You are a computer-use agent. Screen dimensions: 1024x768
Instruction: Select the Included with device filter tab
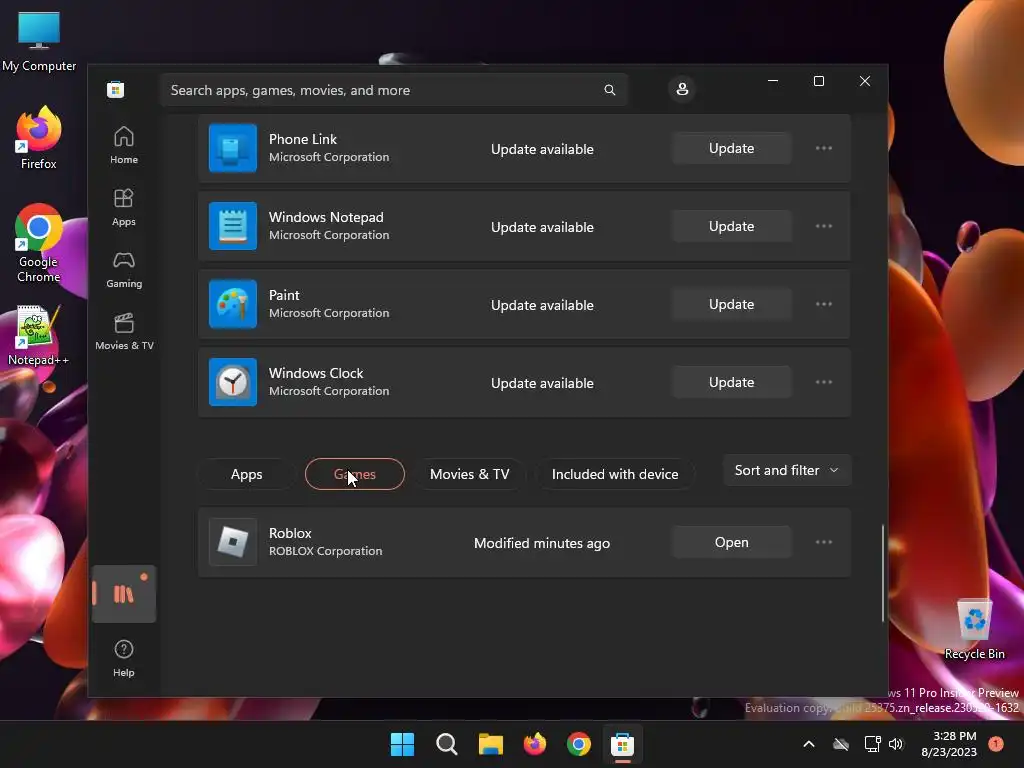pos(615,474)
